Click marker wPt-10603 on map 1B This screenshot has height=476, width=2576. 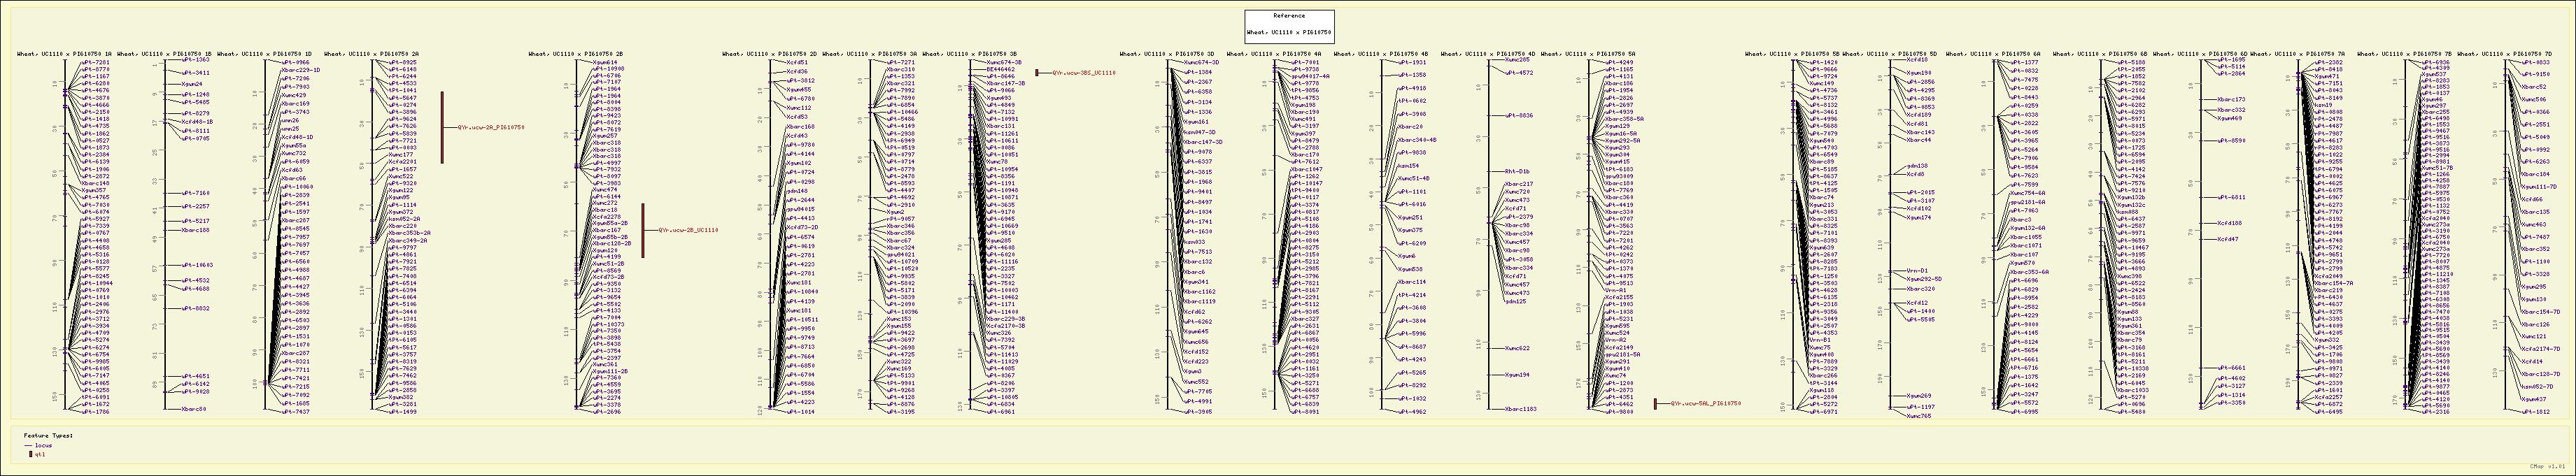(x=197, y=265)
